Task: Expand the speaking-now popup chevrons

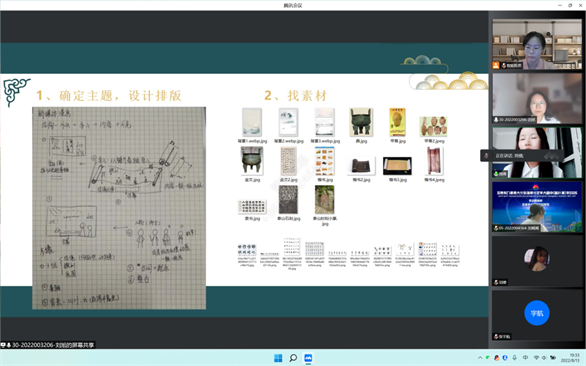Action: [551, 156]
